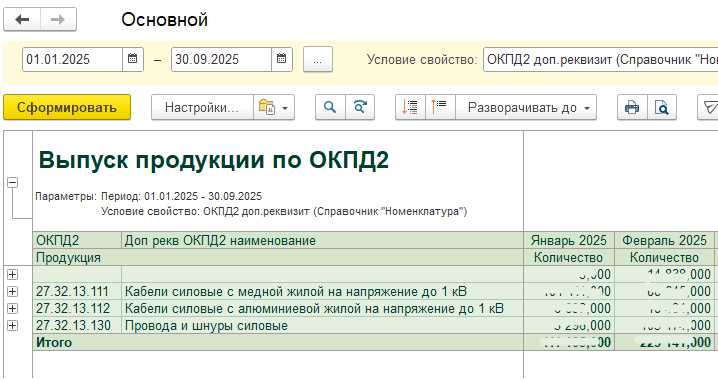
Task: Open print preview icon
Action: (662, 108)
